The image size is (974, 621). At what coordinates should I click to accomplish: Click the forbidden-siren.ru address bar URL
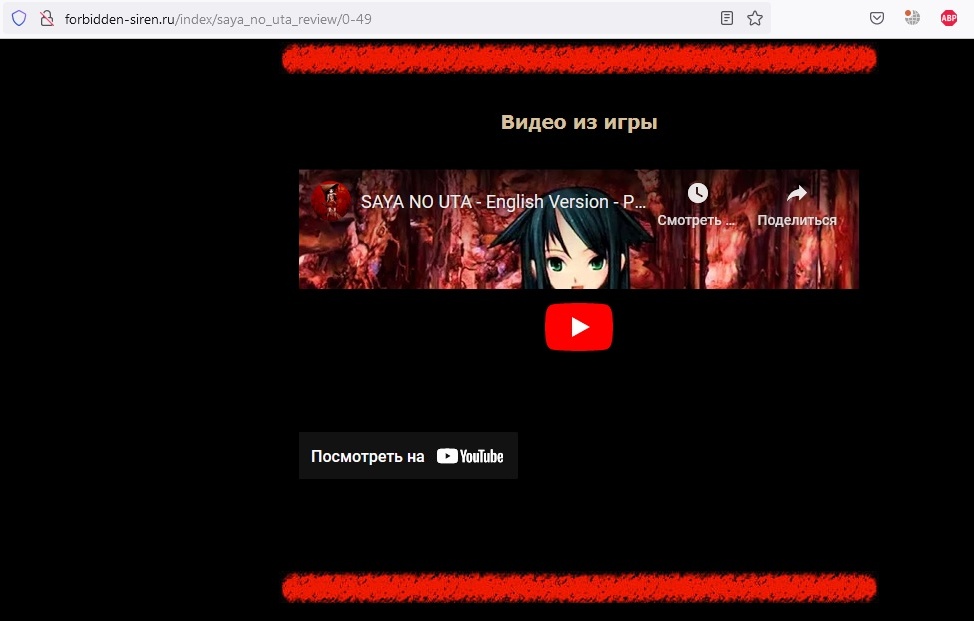(218, 19)
